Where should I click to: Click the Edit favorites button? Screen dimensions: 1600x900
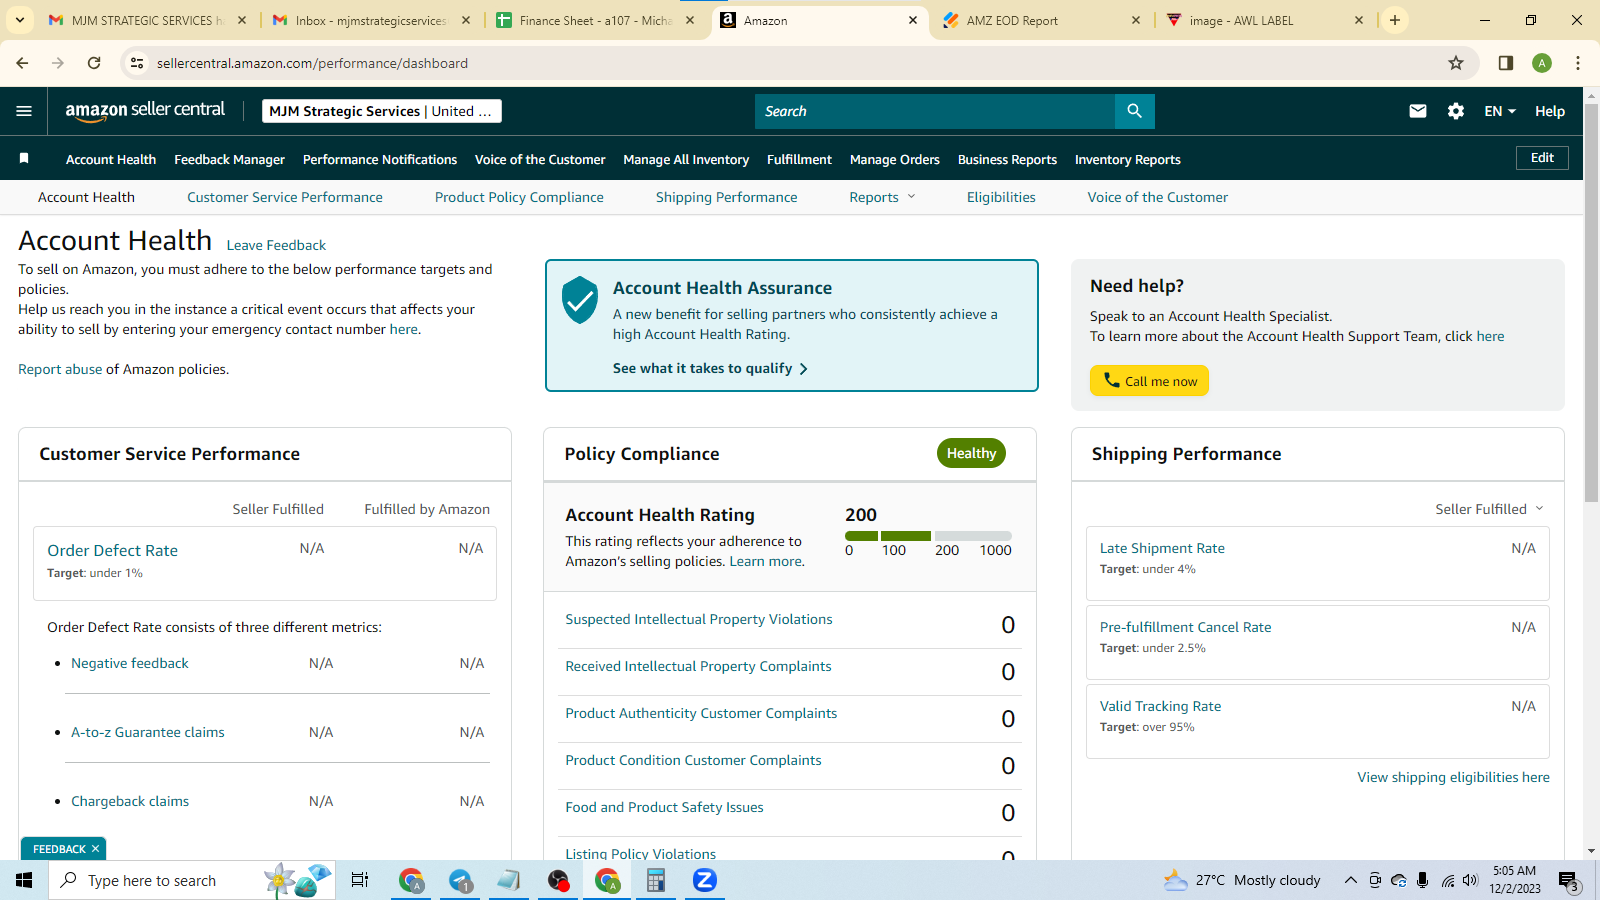[1542, 158]
